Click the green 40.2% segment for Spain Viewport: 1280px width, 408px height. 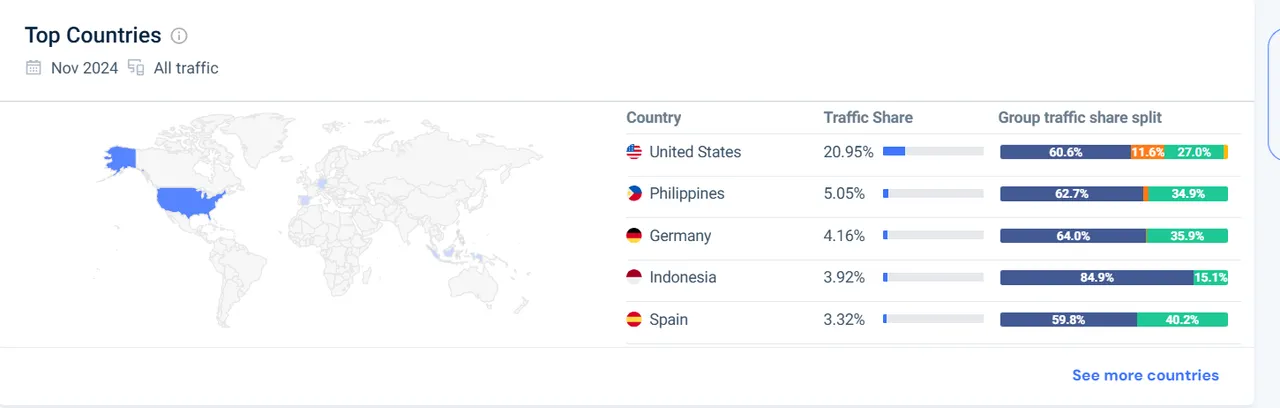(1182, 320)
